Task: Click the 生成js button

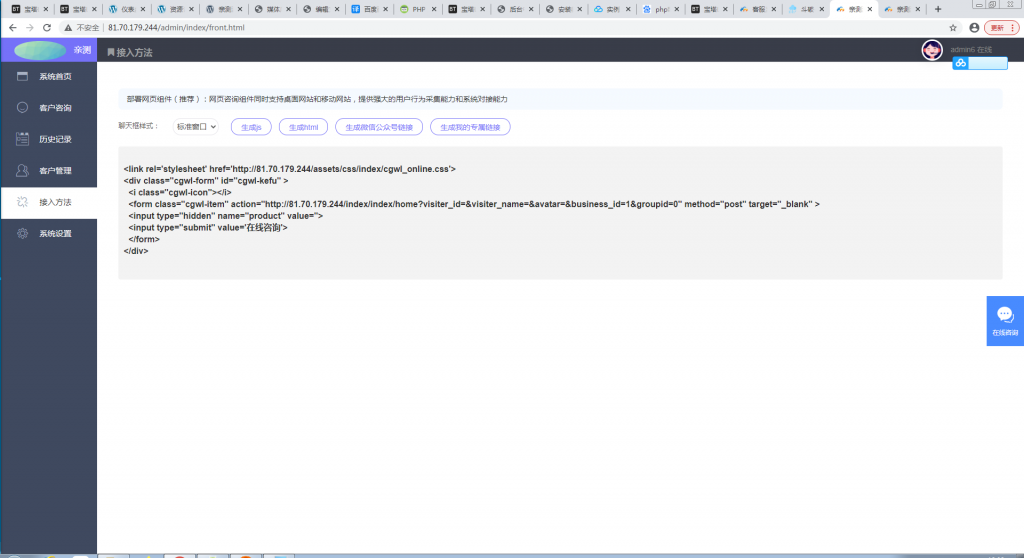Action: [251, 127]
